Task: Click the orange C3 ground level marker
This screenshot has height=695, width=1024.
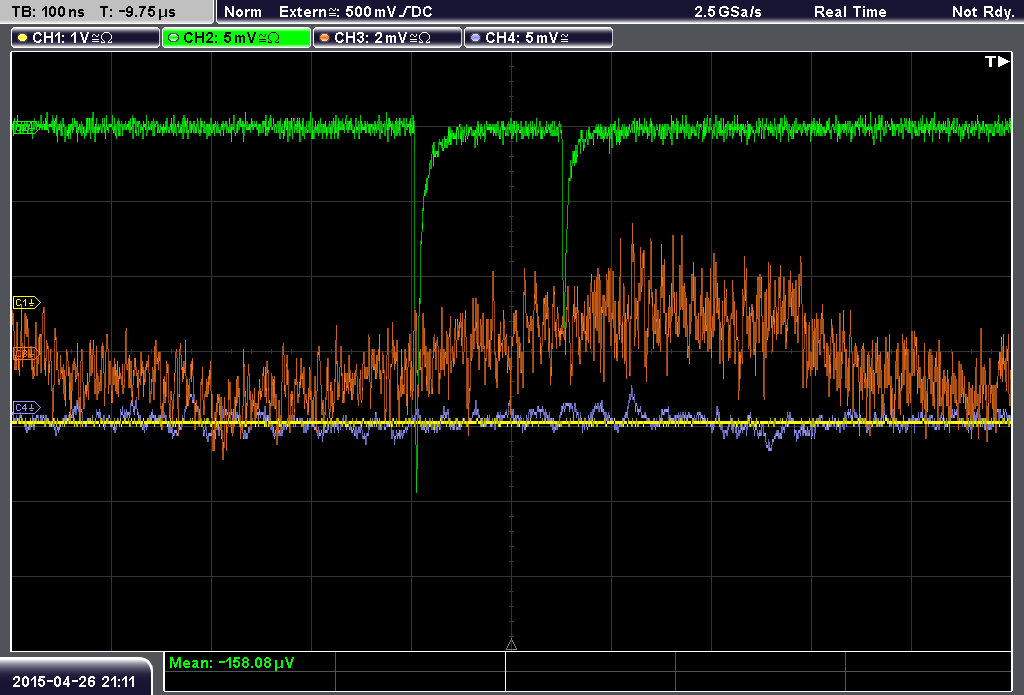Action: (26, 353)
